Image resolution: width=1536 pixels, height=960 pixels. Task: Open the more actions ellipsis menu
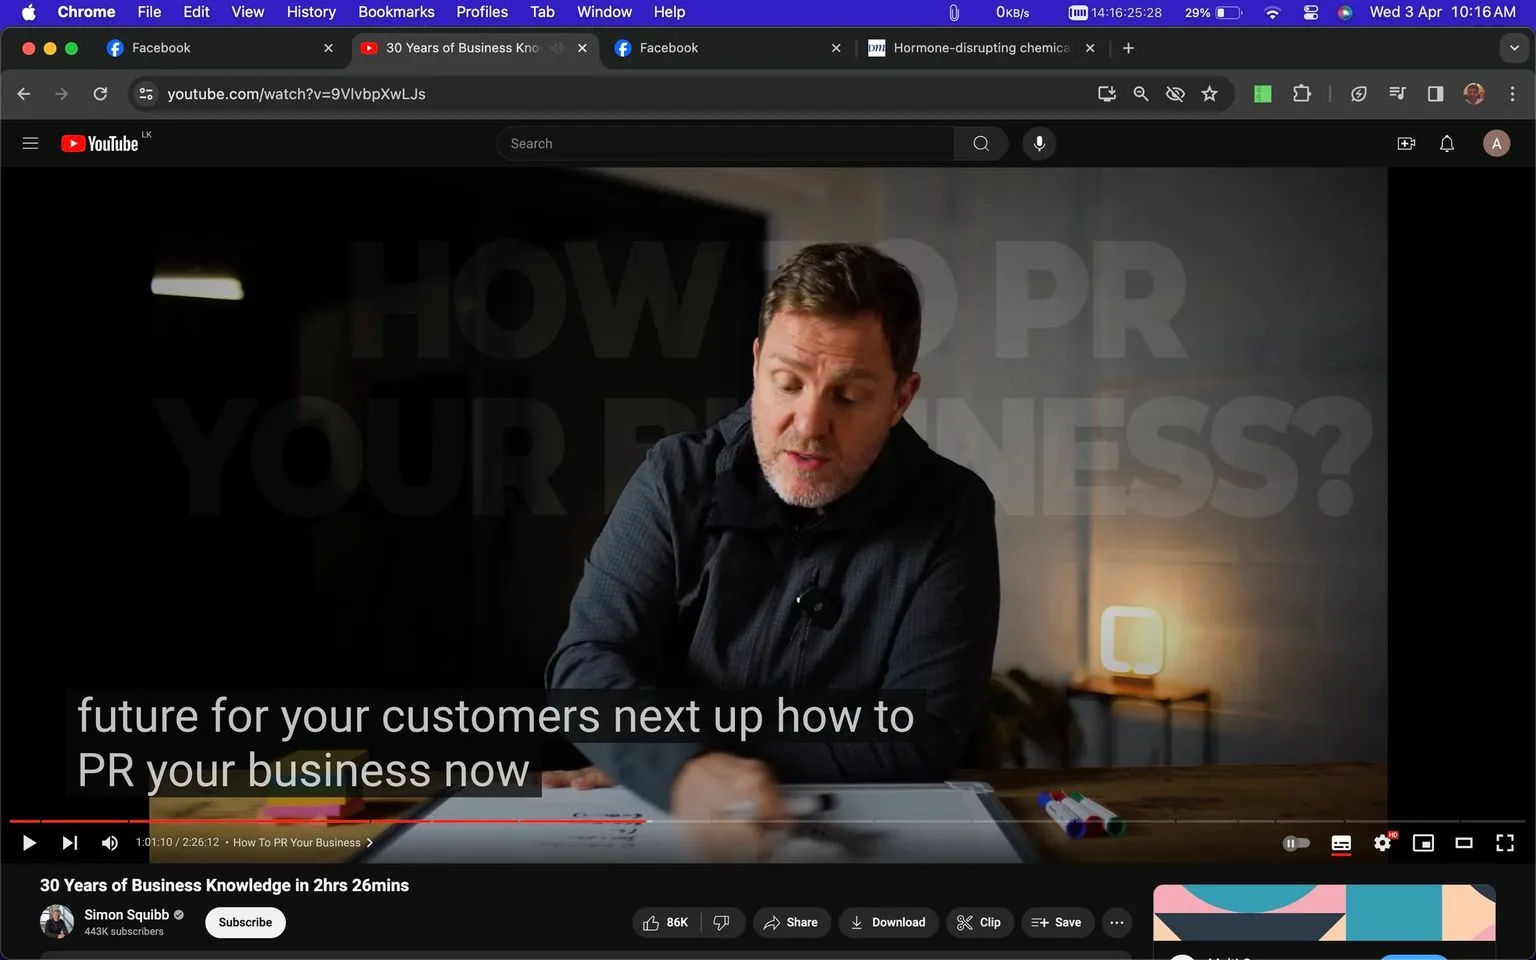point(1116,922)
